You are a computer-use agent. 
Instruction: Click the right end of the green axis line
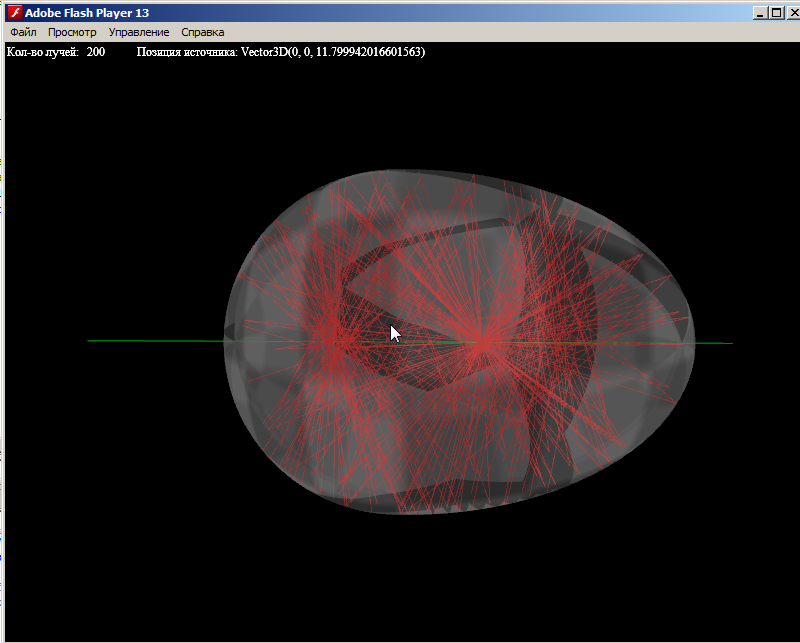point(730,343)
